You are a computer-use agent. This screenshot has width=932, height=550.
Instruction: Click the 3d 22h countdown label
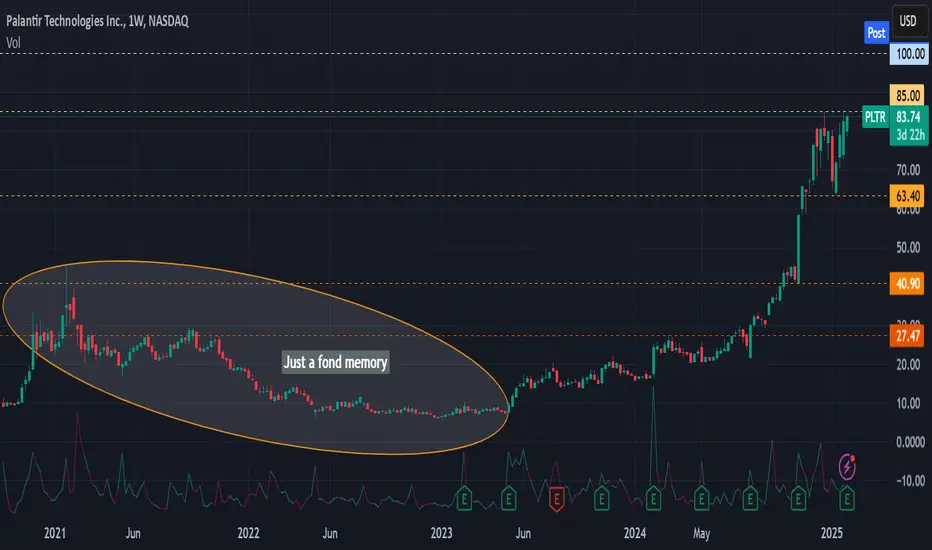pyautogui.click(x=910, y=135)
